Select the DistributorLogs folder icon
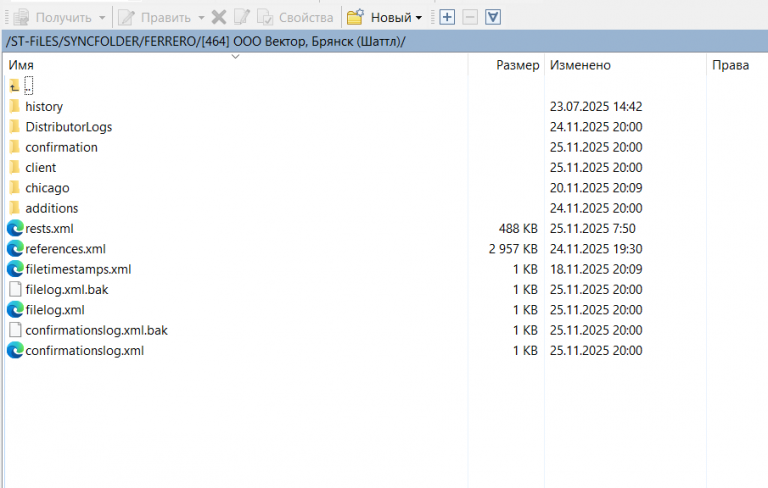768x488 pixels. coord(15,127)
